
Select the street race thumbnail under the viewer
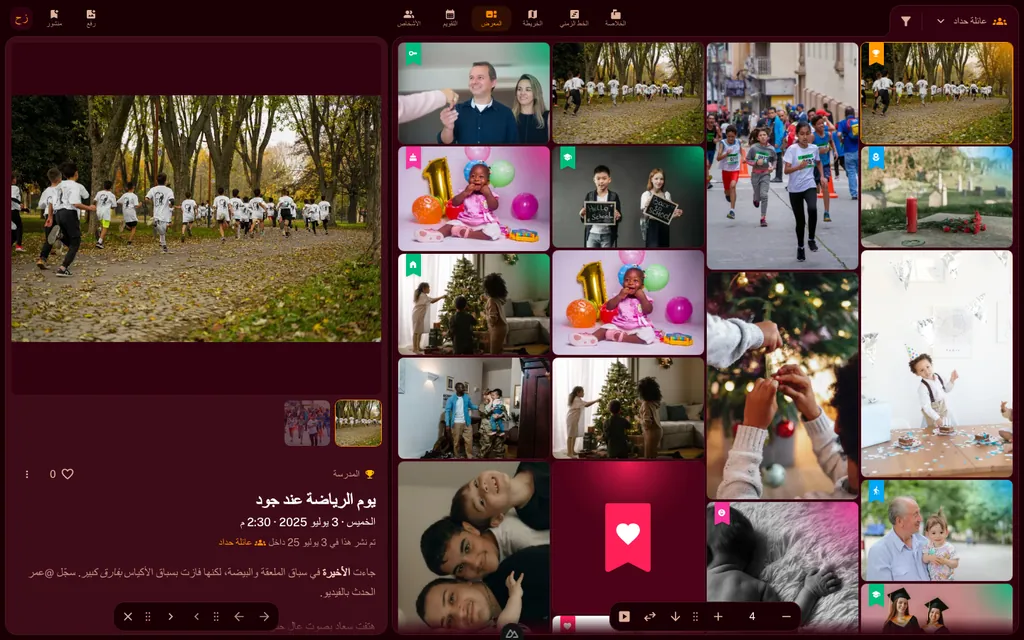(308, 423)
